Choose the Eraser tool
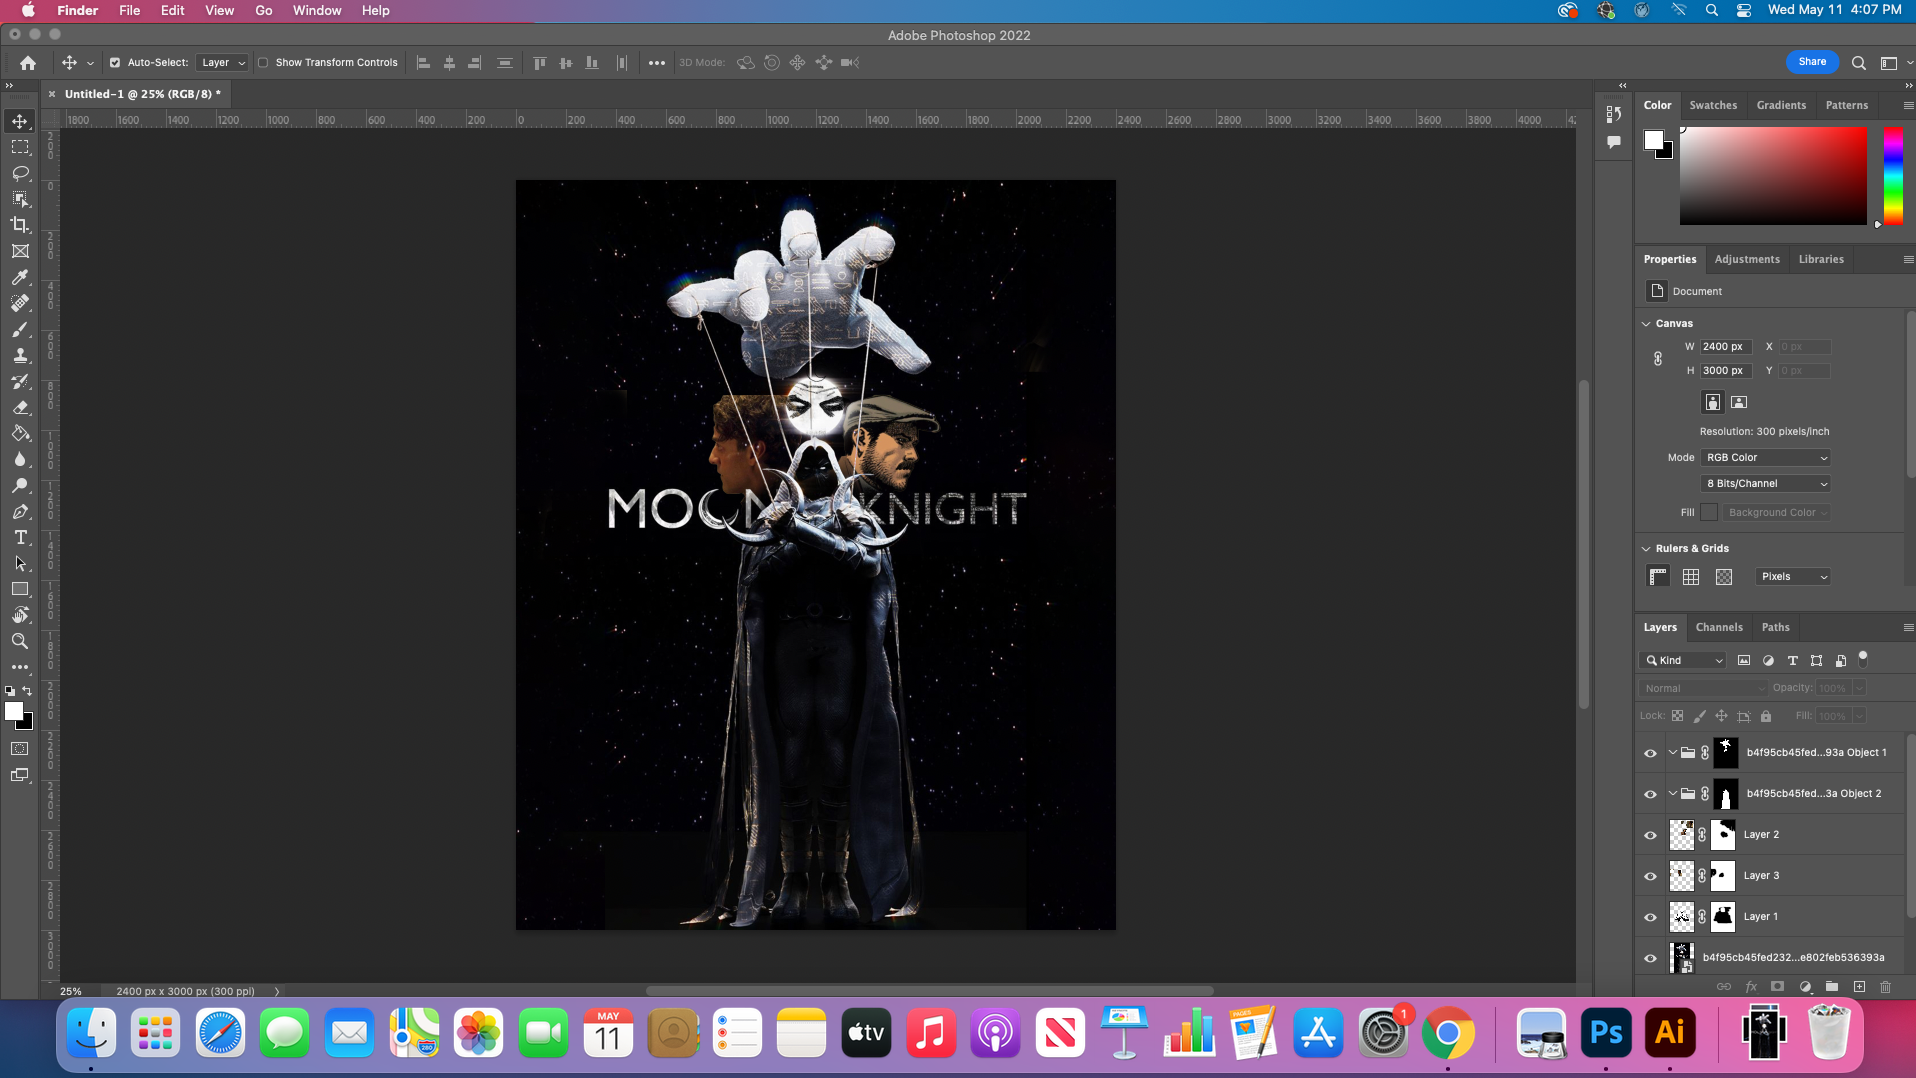 click(20, 408)
